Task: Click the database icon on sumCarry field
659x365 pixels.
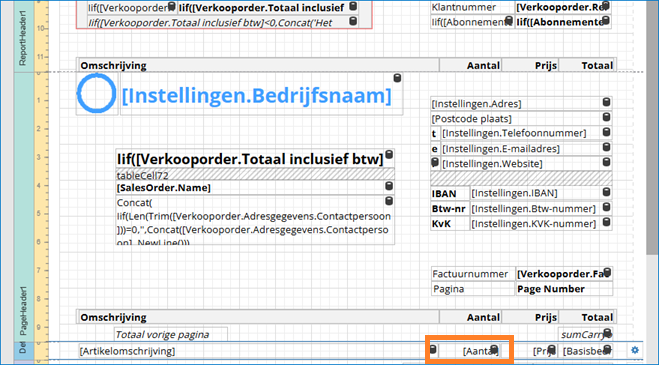Action: [x=607, y=333]
